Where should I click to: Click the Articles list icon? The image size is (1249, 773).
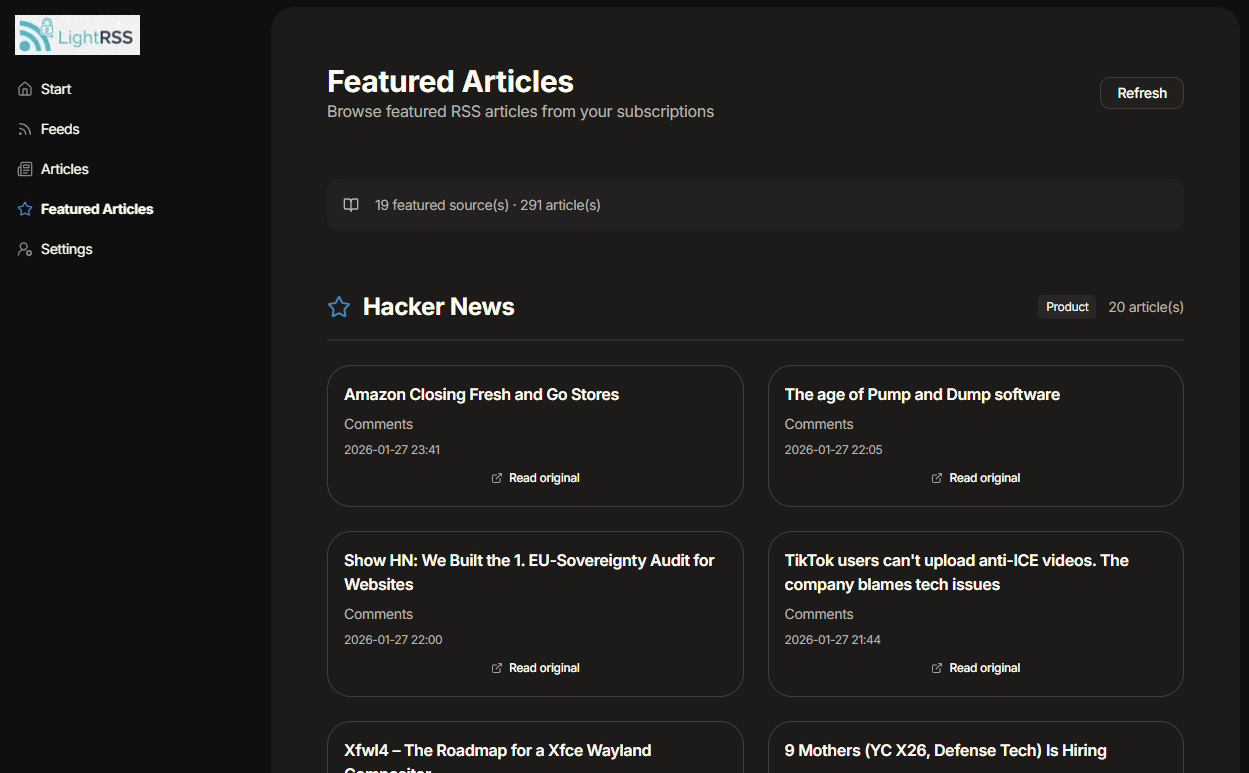point(23,168)
